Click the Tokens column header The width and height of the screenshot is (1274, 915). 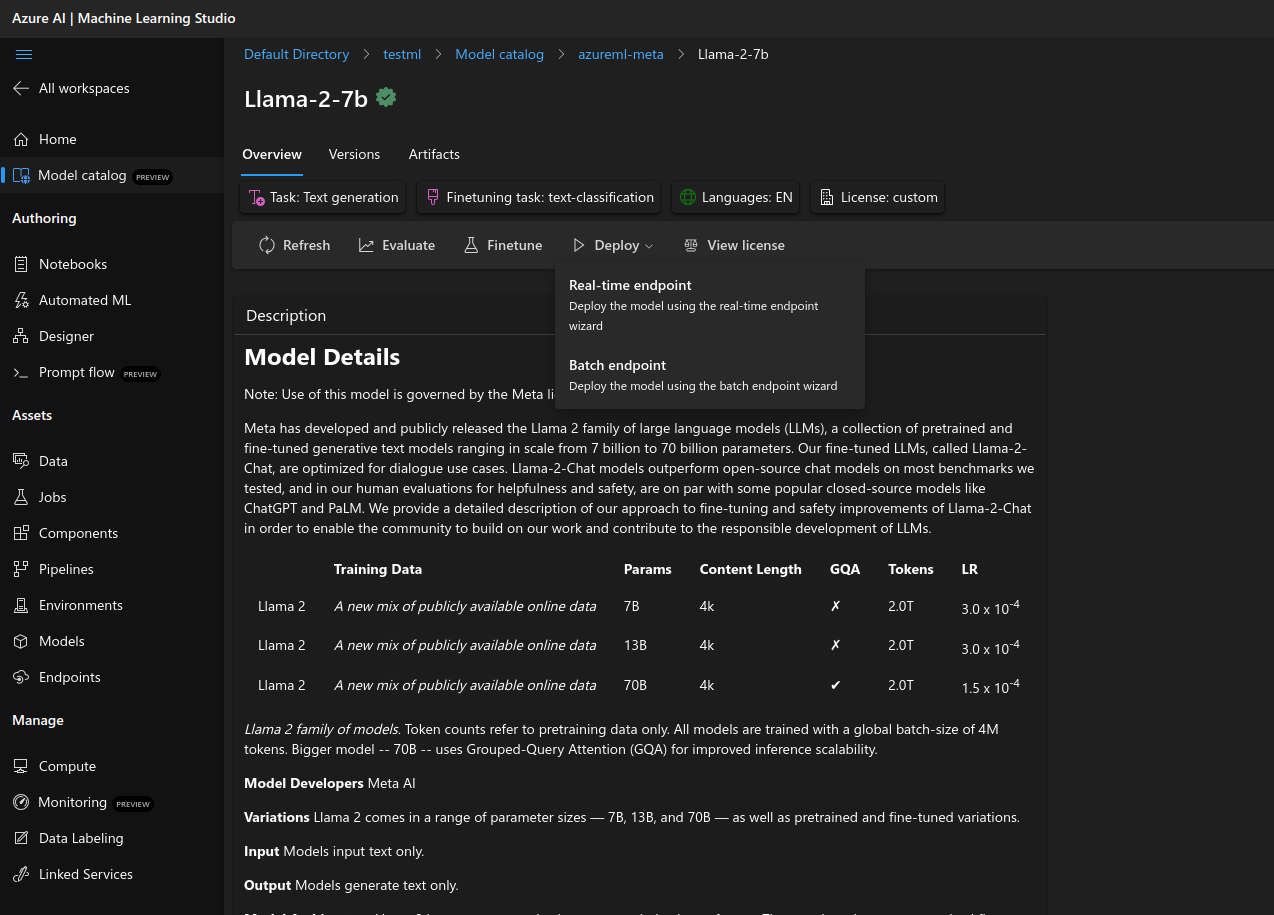[911, 569]
